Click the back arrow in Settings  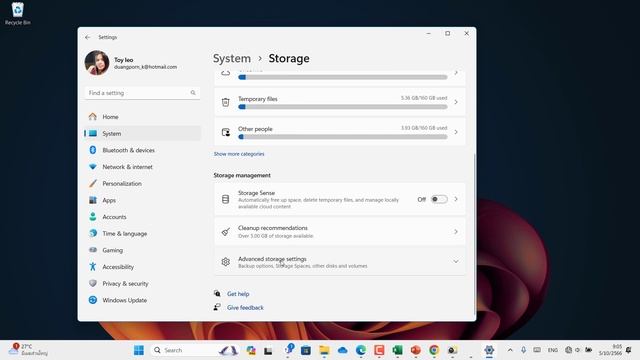click(87, 37)
